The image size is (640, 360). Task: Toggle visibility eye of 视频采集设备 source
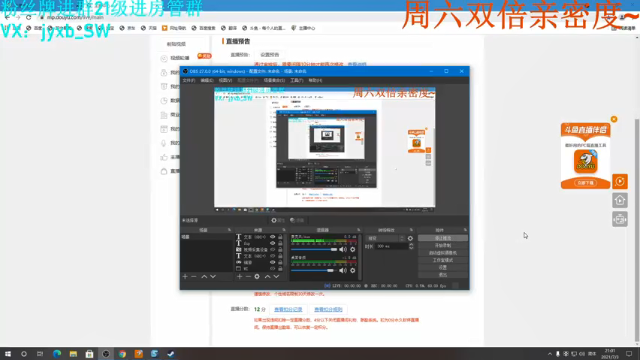(x=272, y=249)
